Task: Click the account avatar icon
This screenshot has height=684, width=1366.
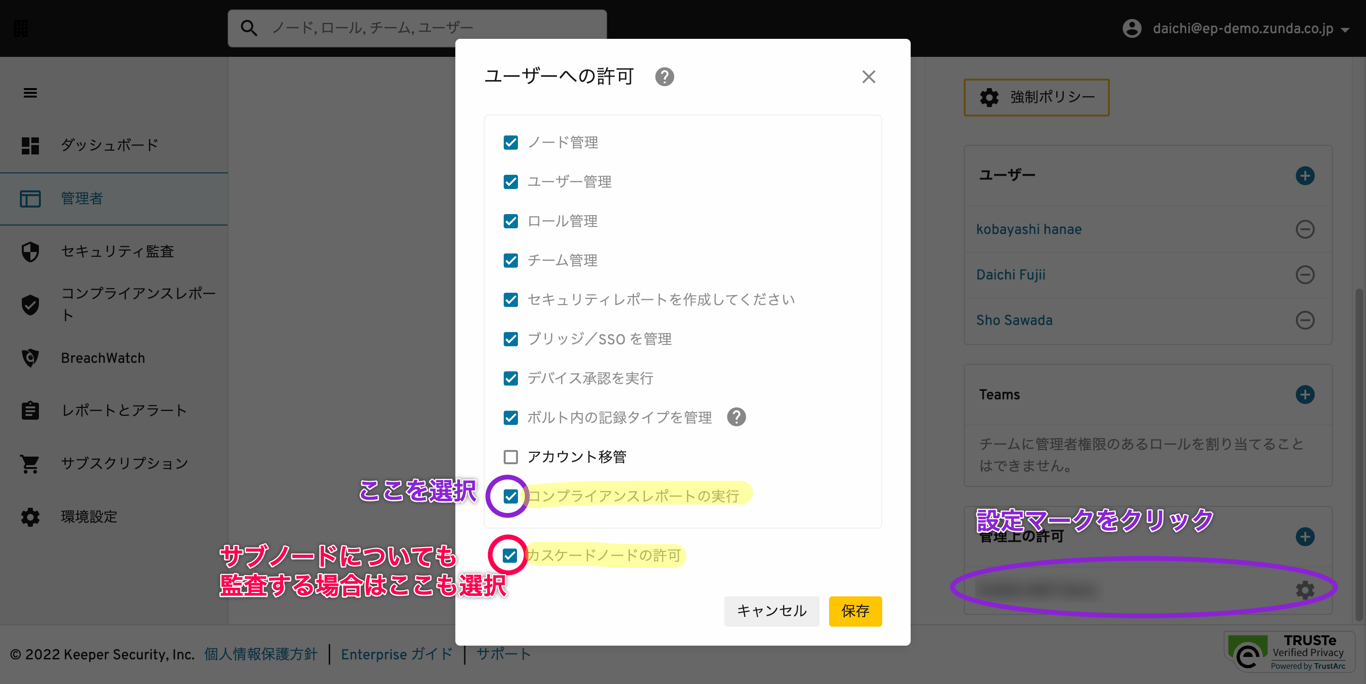Action: tap(1132, 29)
